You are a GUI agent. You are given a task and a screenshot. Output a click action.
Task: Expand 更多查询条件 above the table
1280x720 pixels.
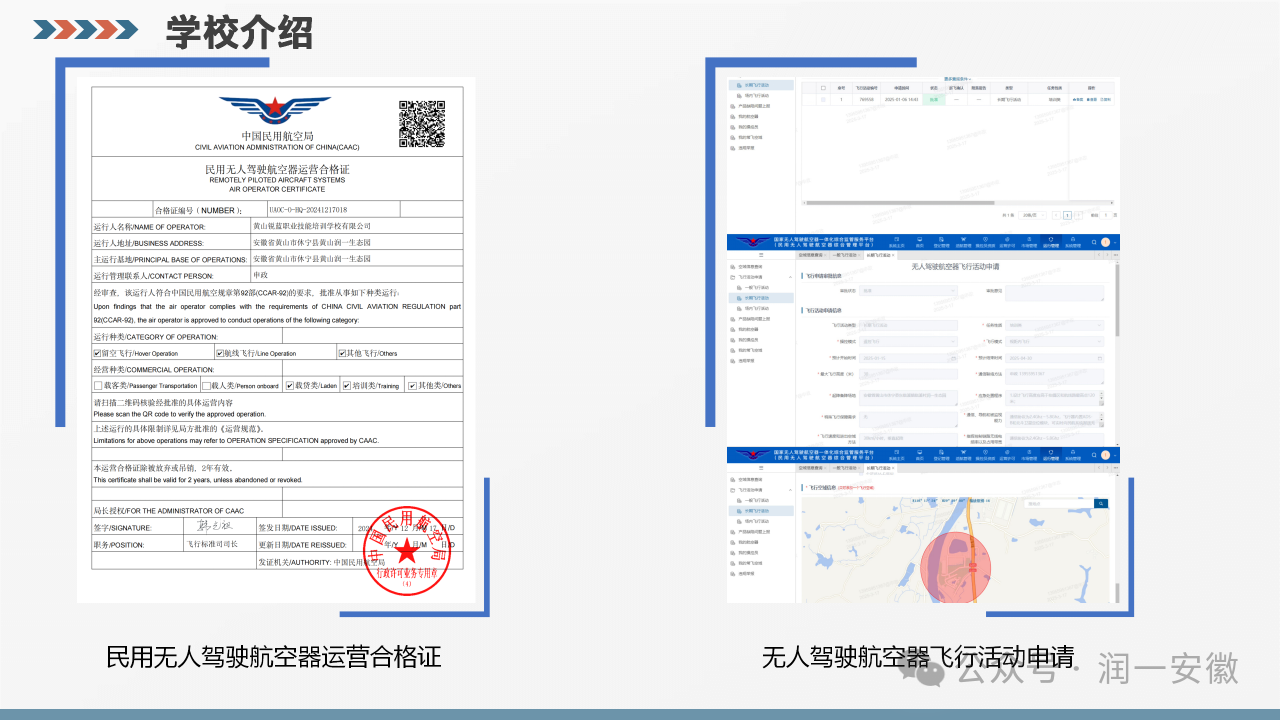pos(957,78)
